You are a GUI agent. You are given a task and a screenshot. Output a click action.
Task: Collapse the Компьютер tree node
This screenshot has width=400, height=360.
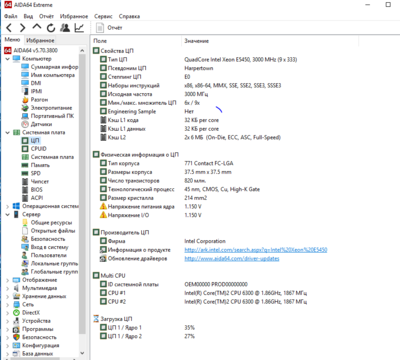point(8,59)
